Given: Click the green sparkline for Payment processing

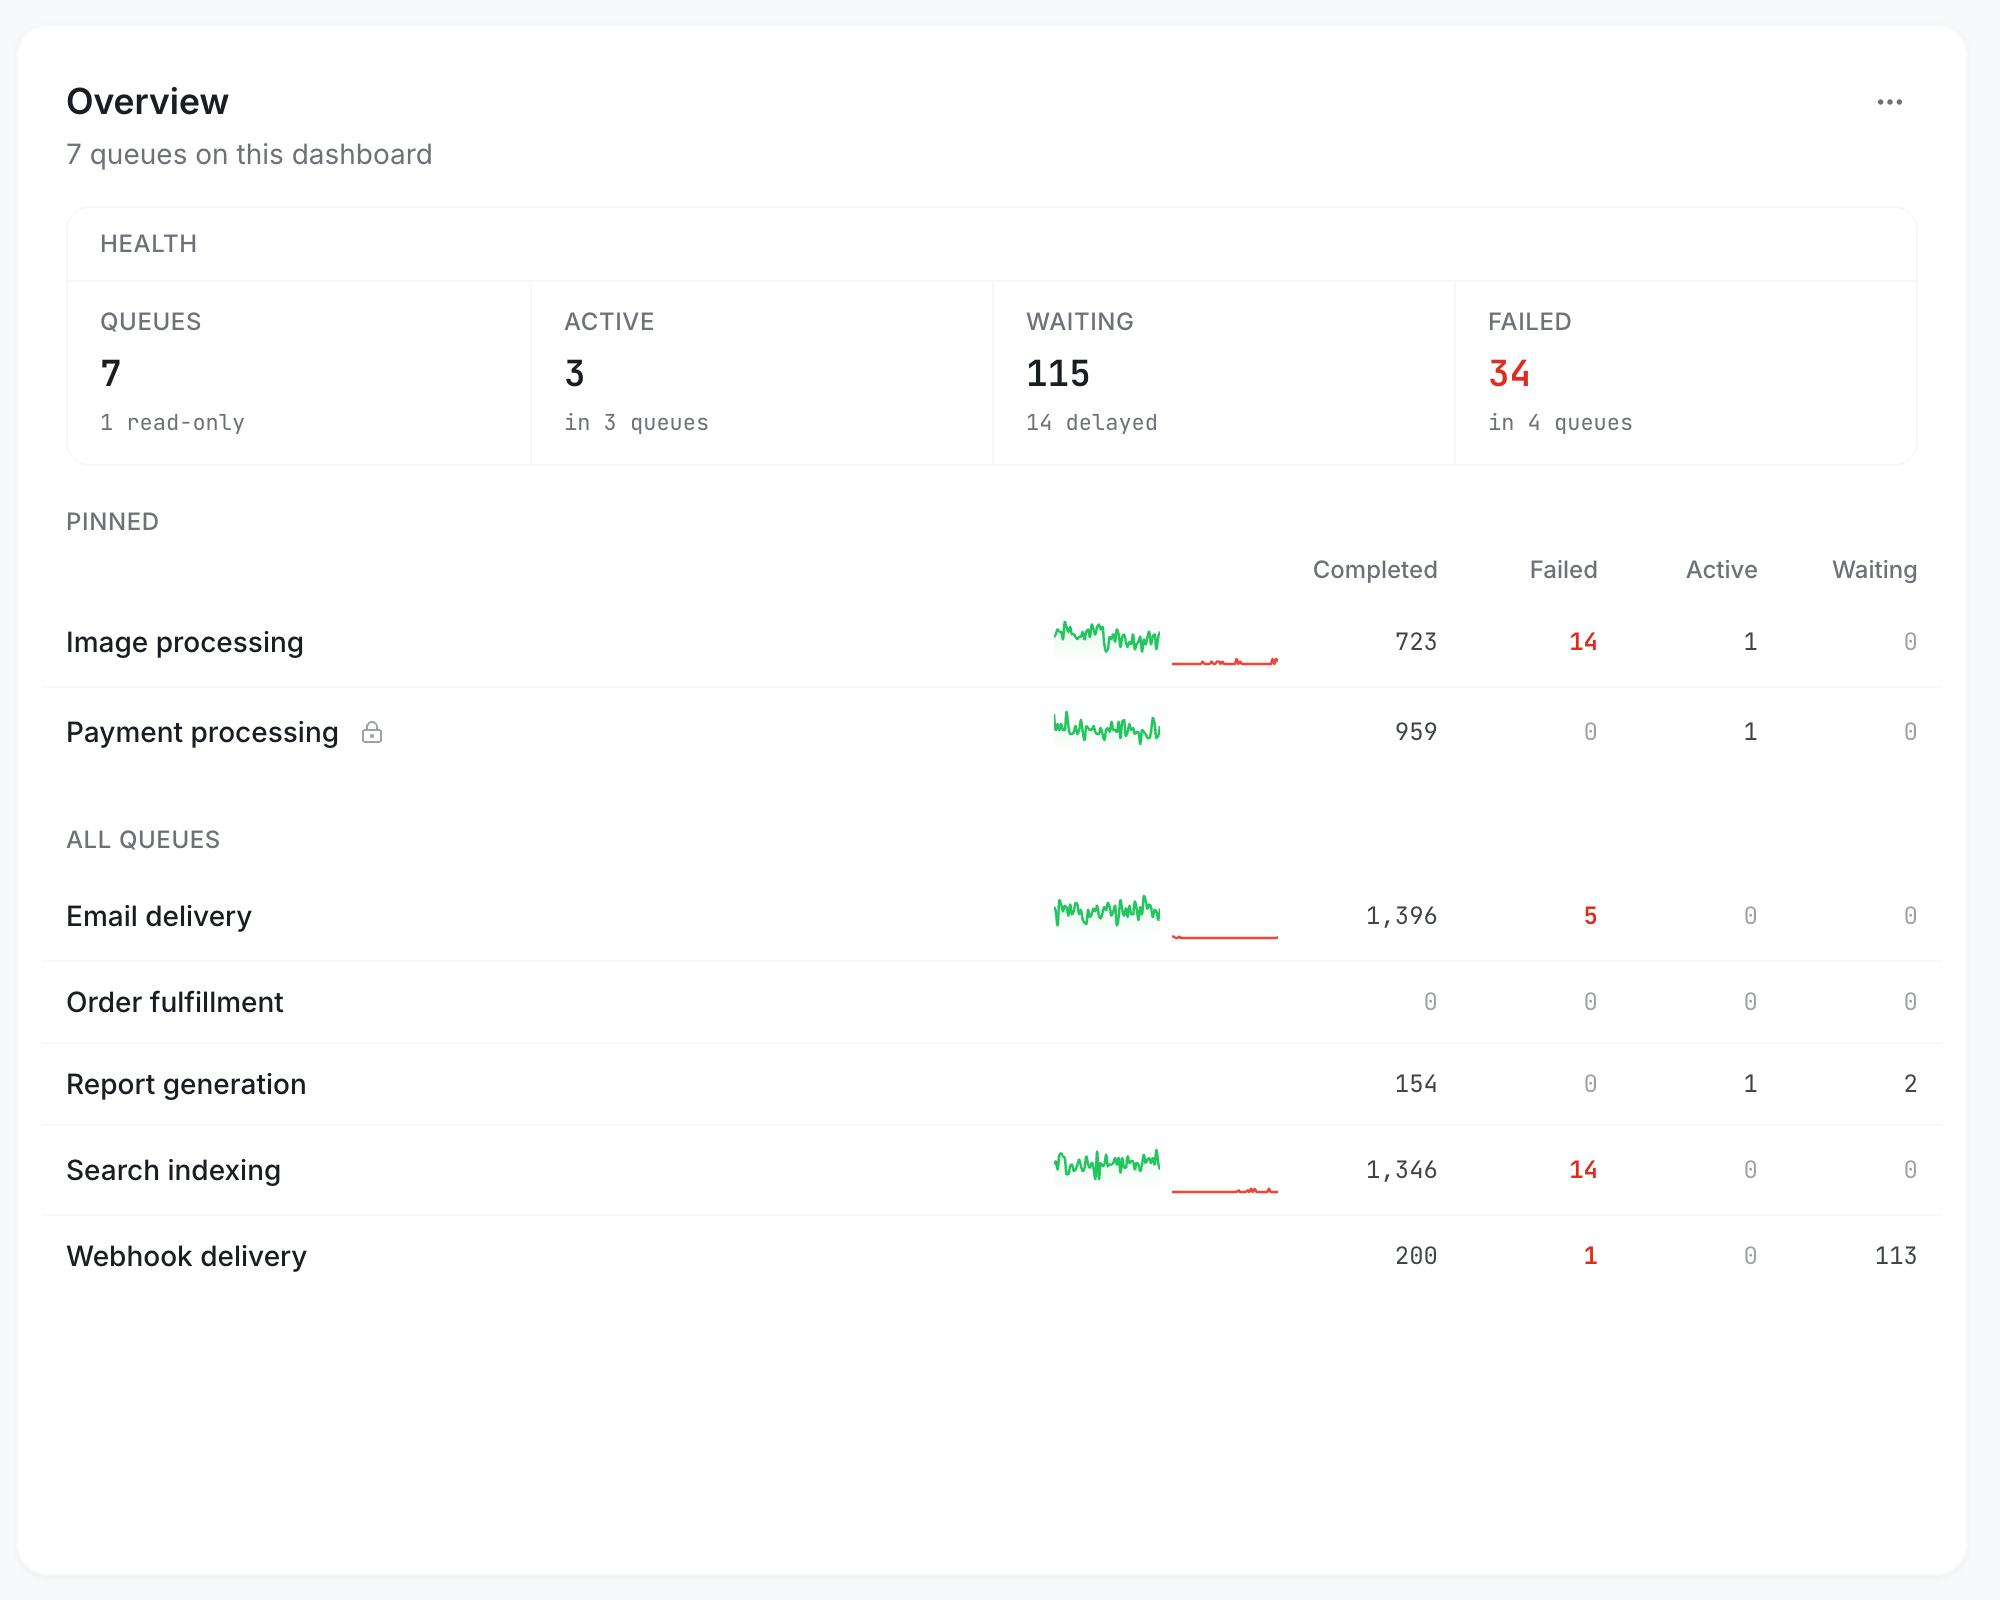Looking at the screenshot, I should click(1107, 730).
